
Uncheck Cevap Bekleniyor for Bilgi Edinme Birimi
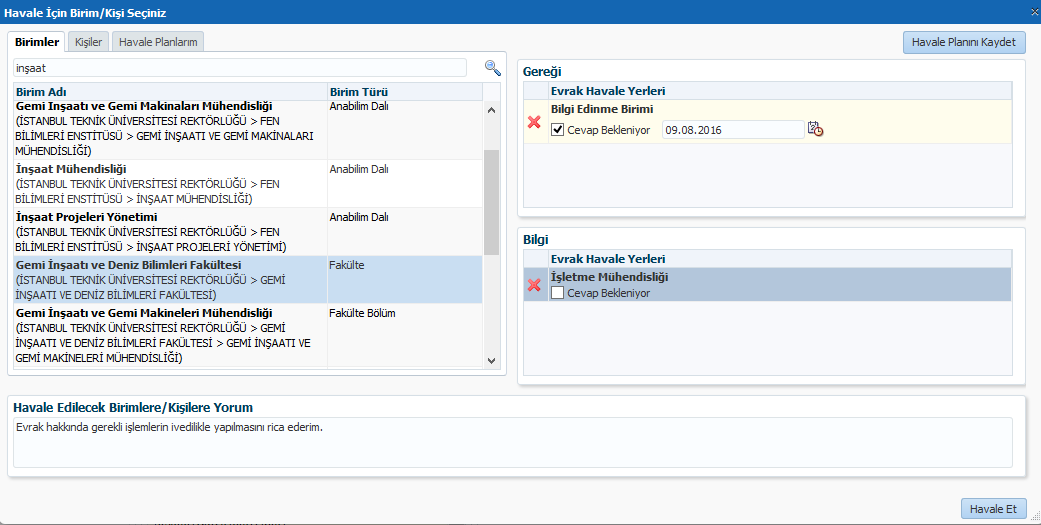tap(558, 130)
